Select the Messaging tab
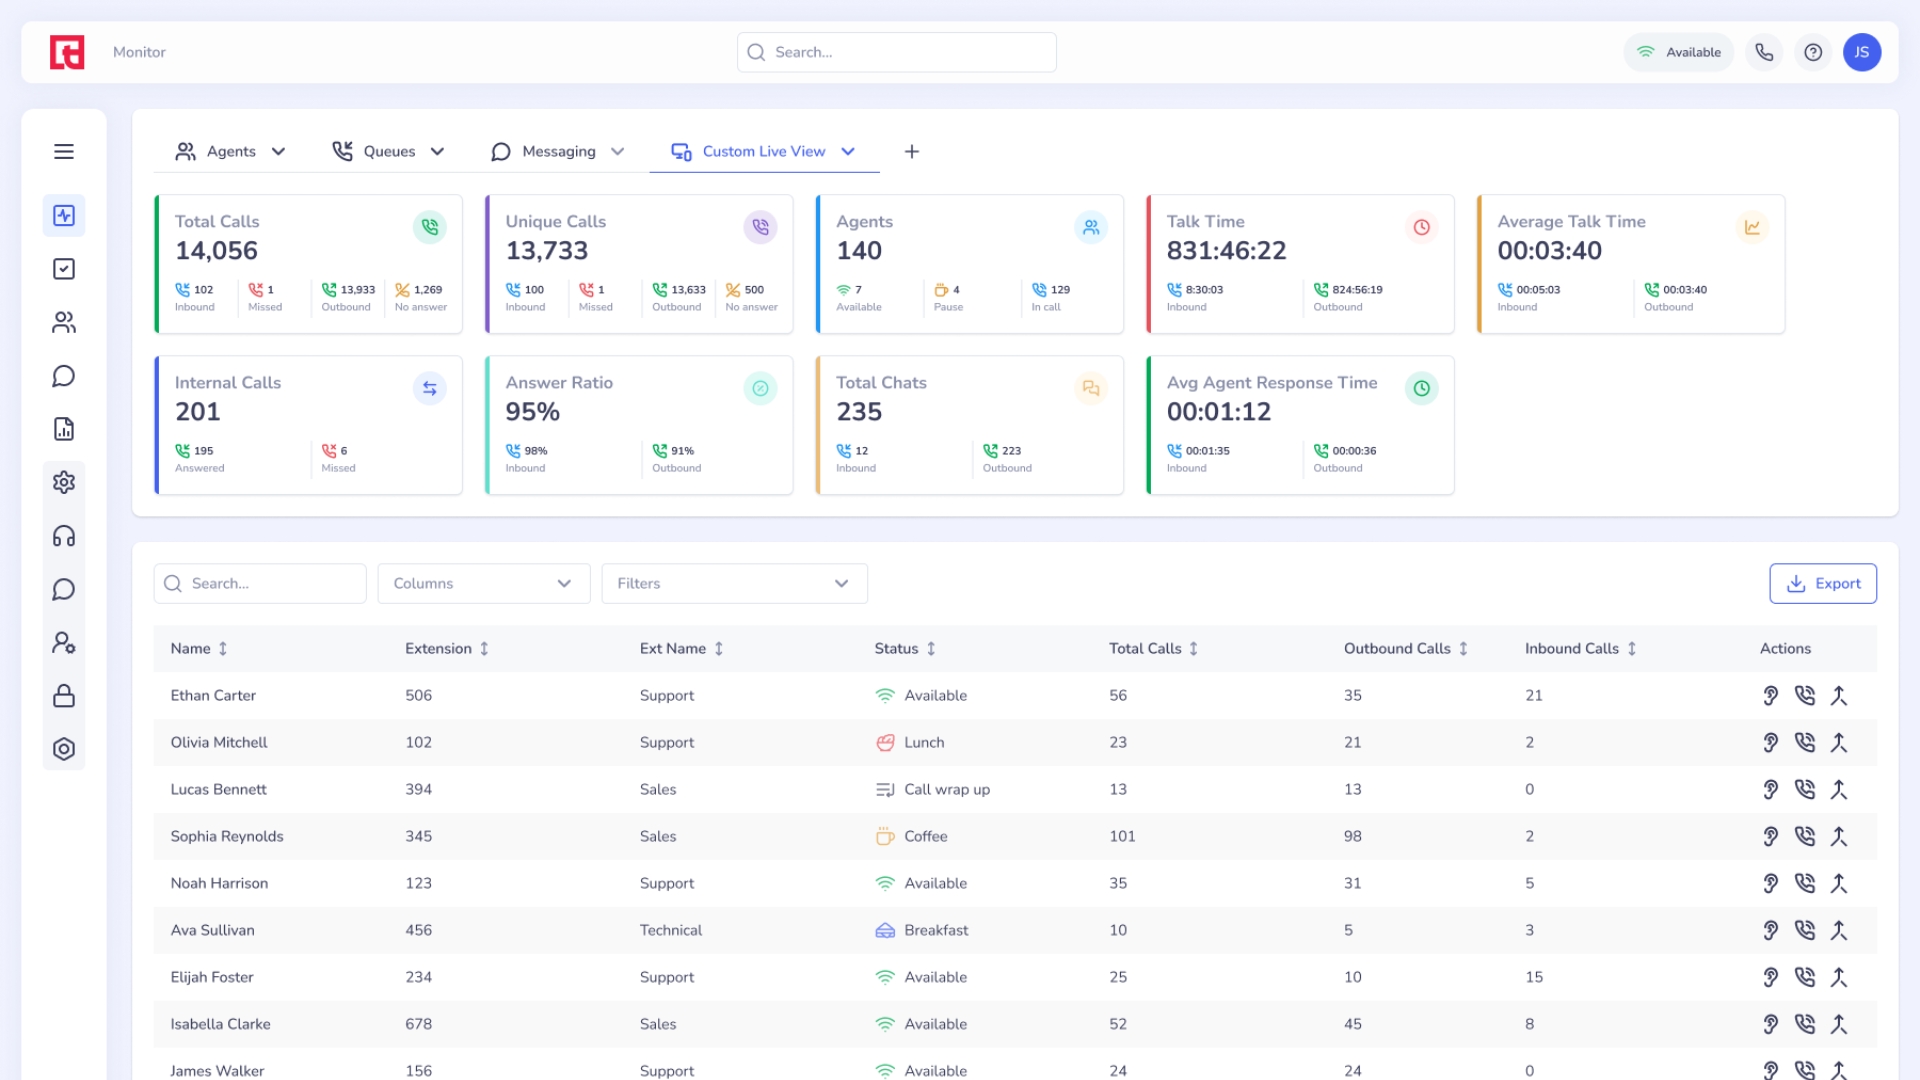The image size is (1920, 1080). (x=558, y=151)
